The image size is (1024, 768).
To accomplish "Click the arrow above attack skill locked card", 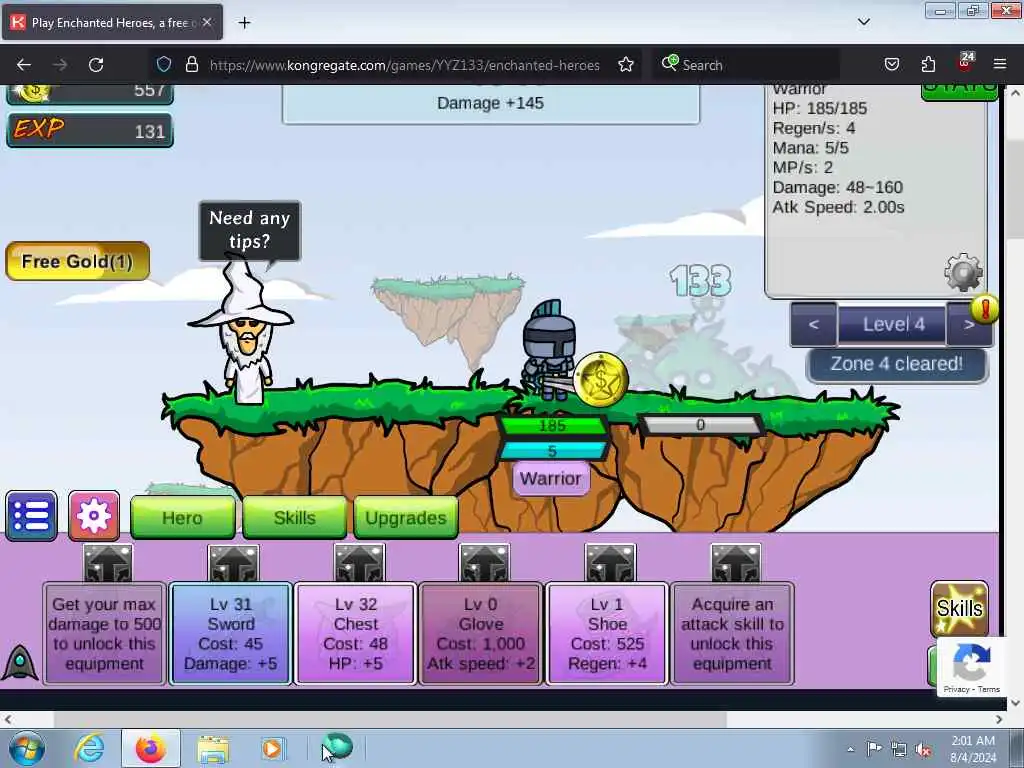I will 736,563.
